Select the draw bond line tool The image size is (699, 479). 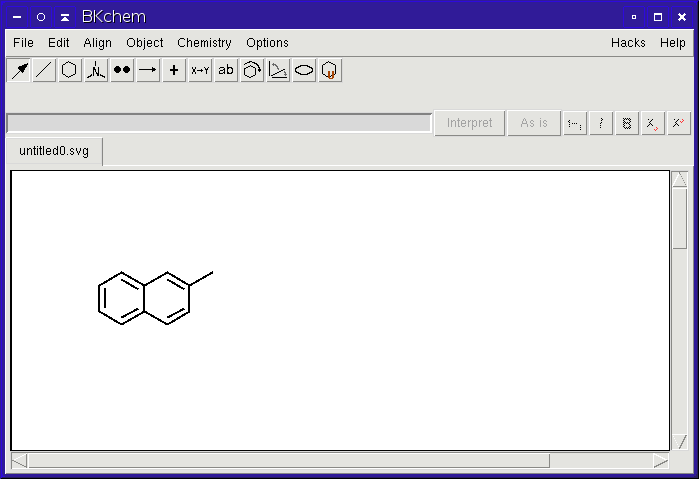44,70
